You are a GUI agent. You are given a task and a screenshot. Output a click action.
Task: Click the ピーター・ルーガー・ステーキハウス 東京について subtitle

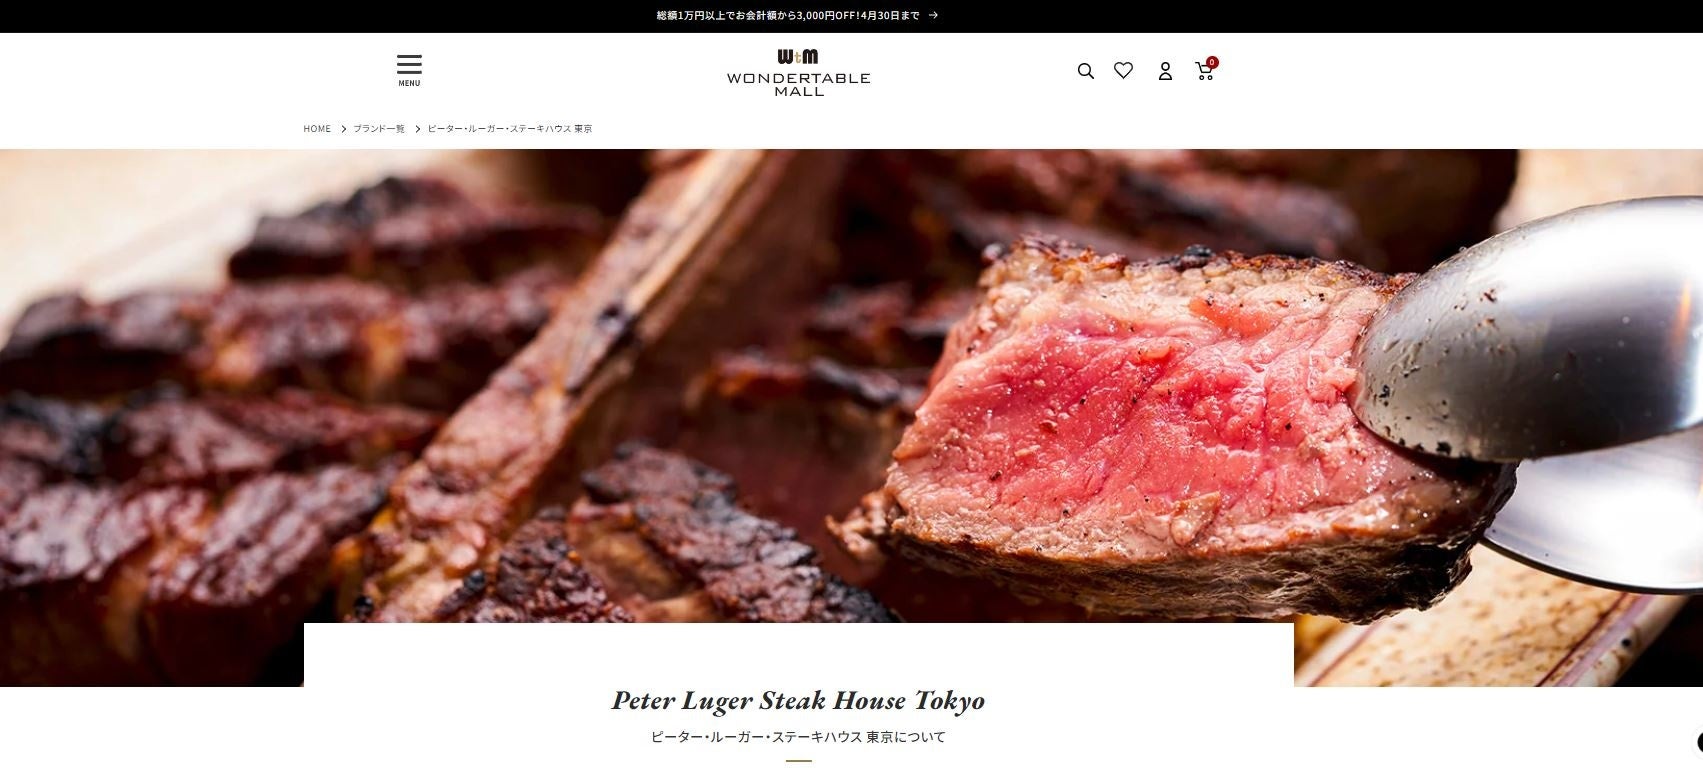click(798, 737)
